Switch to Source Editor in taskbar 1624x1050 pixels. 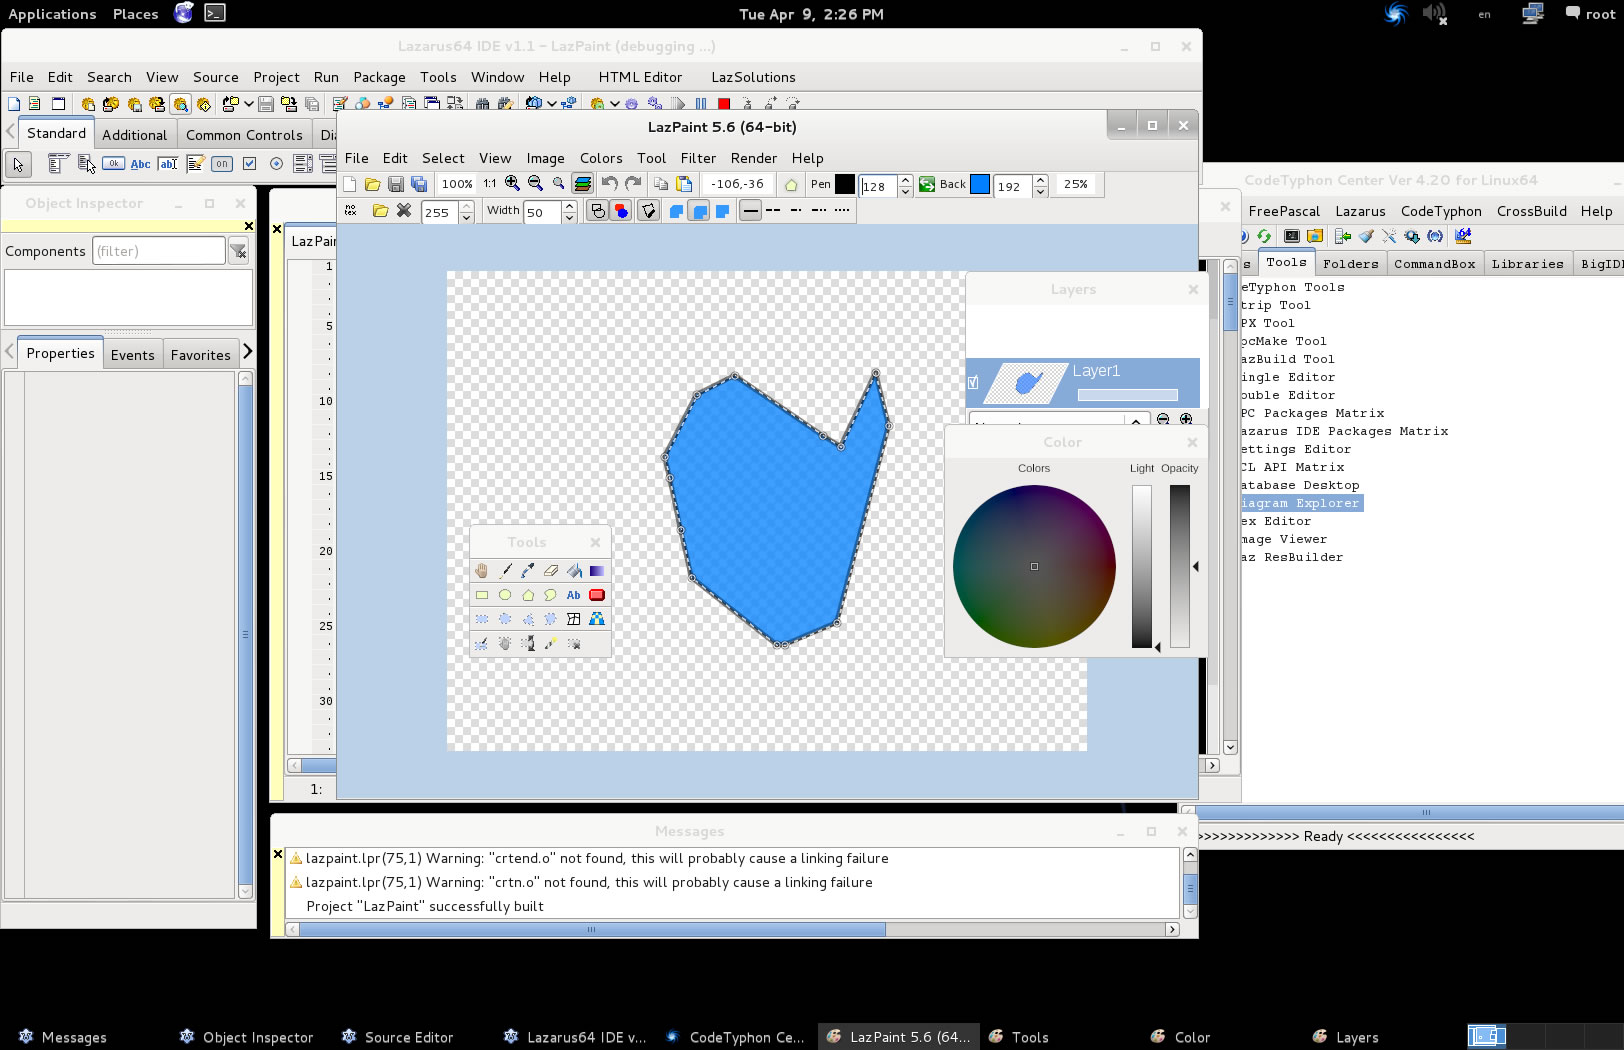(x=398, y=1037)
